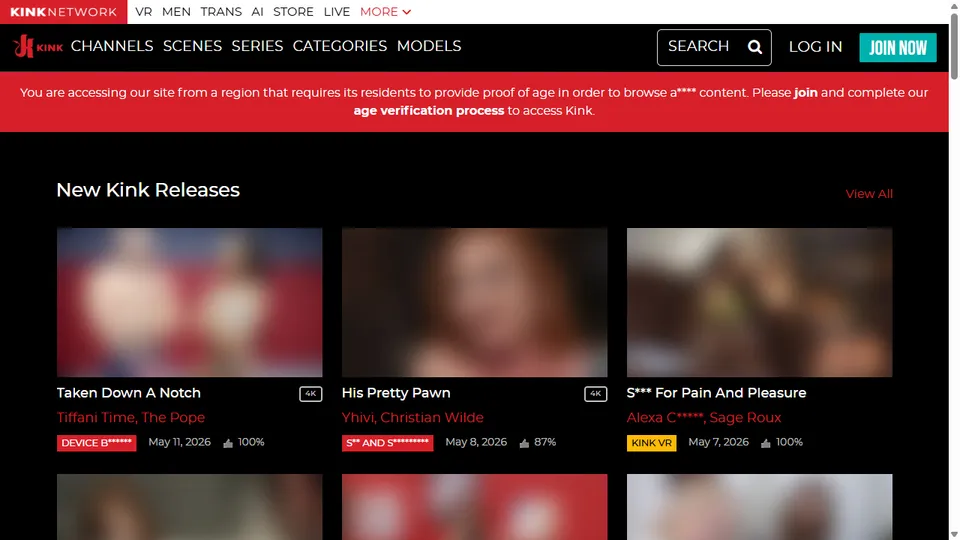Click the performer name Tiffani Time

[x=96, y=418]
